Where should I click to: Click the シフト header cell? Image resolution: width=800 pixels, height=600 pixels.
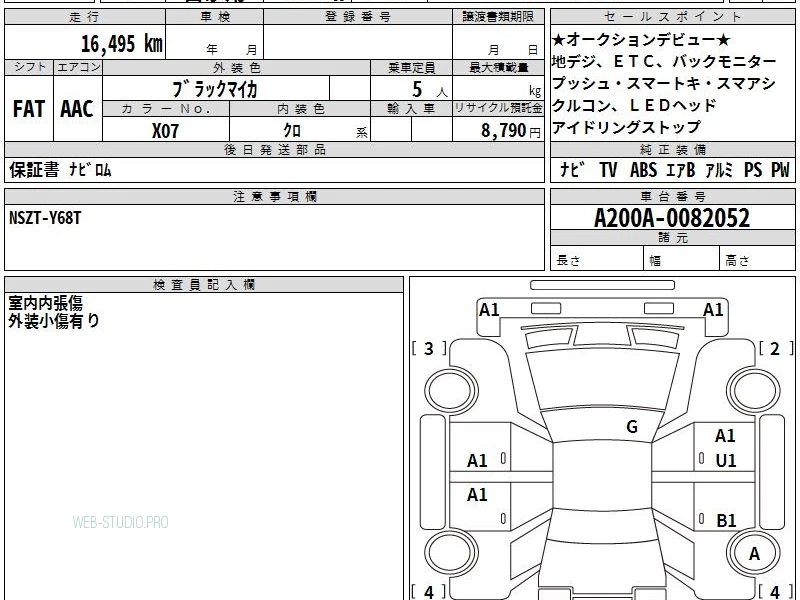(x=30, y=67)
